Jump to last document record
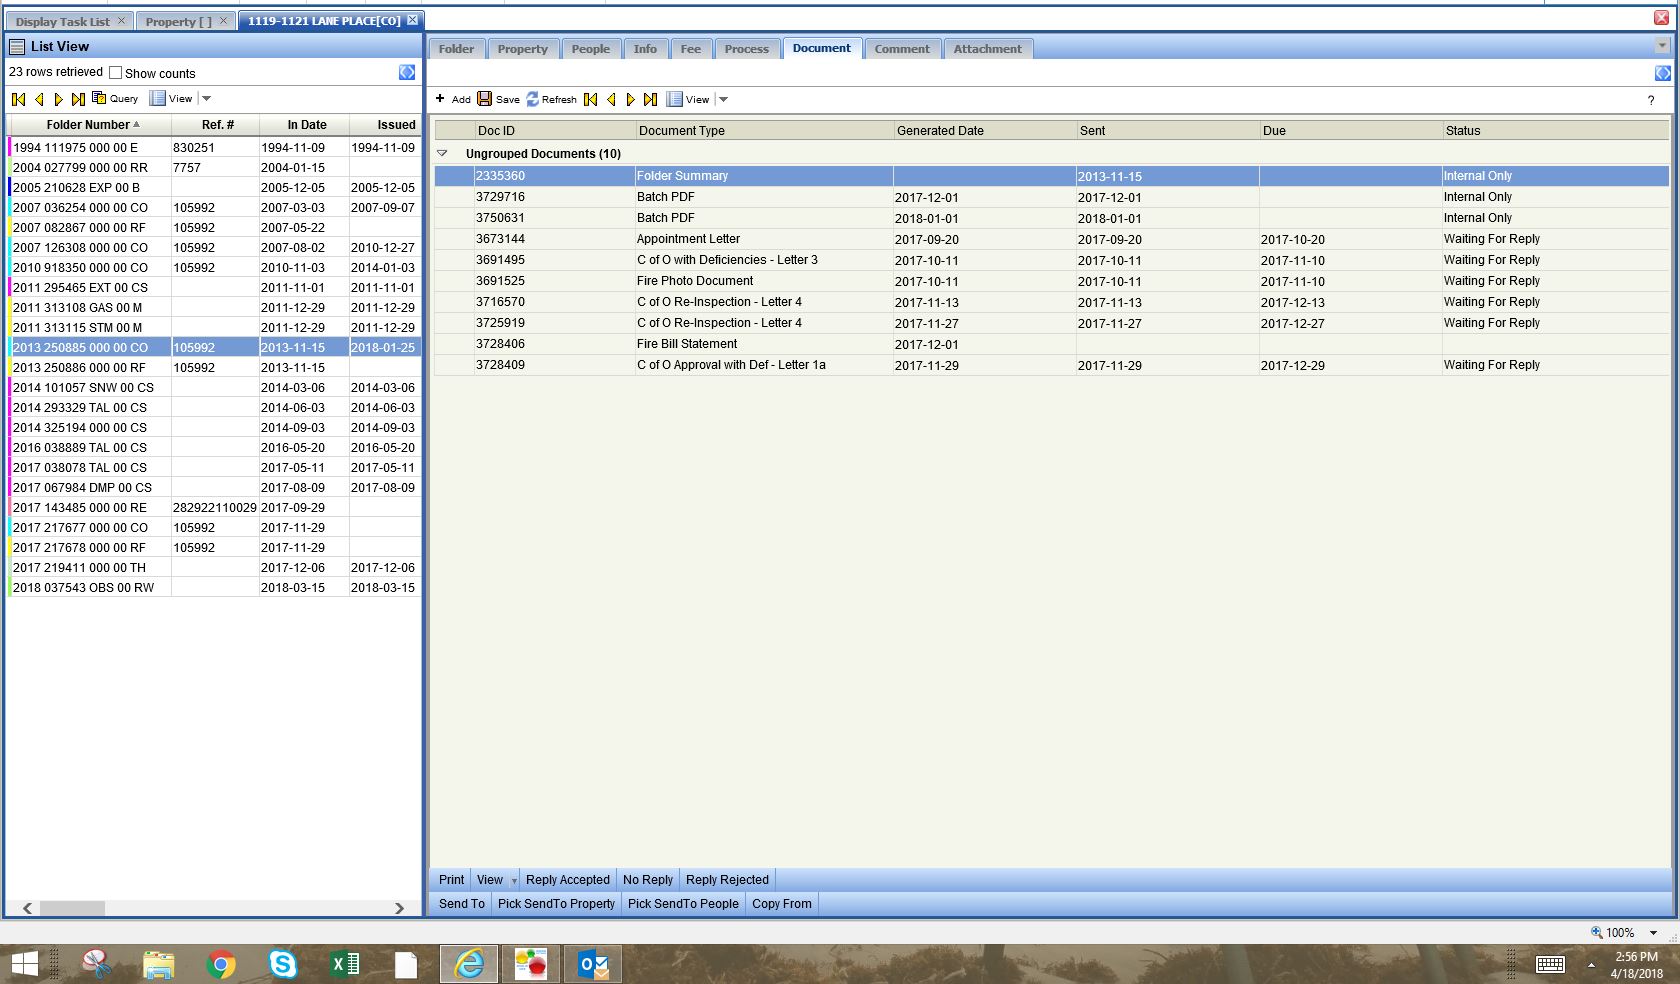Image resolution: width=1680 pixels, height=984 pixels. click(650, 99)
